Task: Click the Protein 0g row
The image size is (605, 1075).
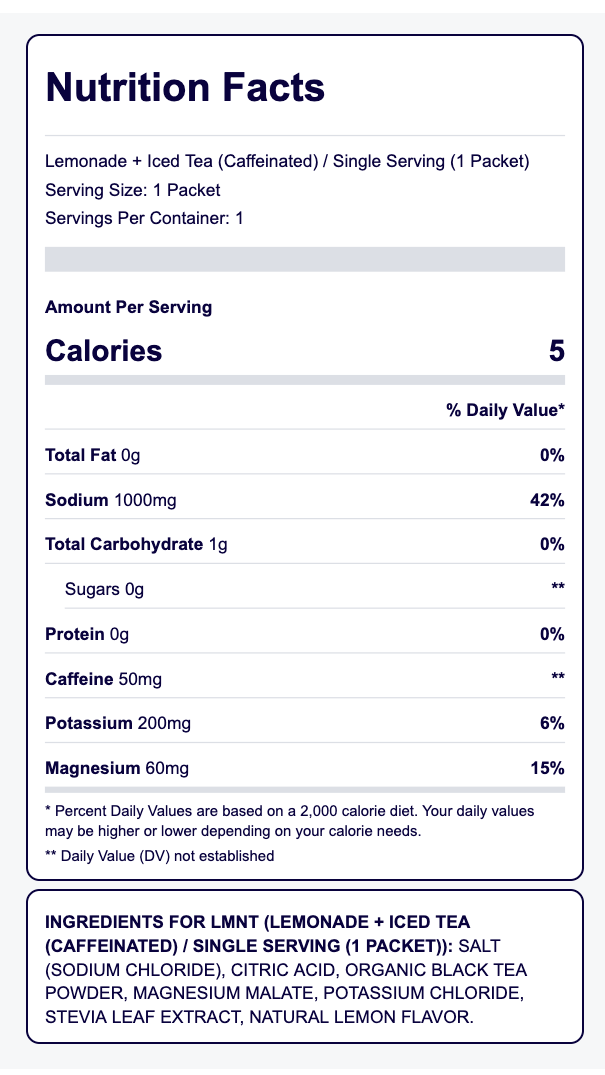Action: click(305, 634)
